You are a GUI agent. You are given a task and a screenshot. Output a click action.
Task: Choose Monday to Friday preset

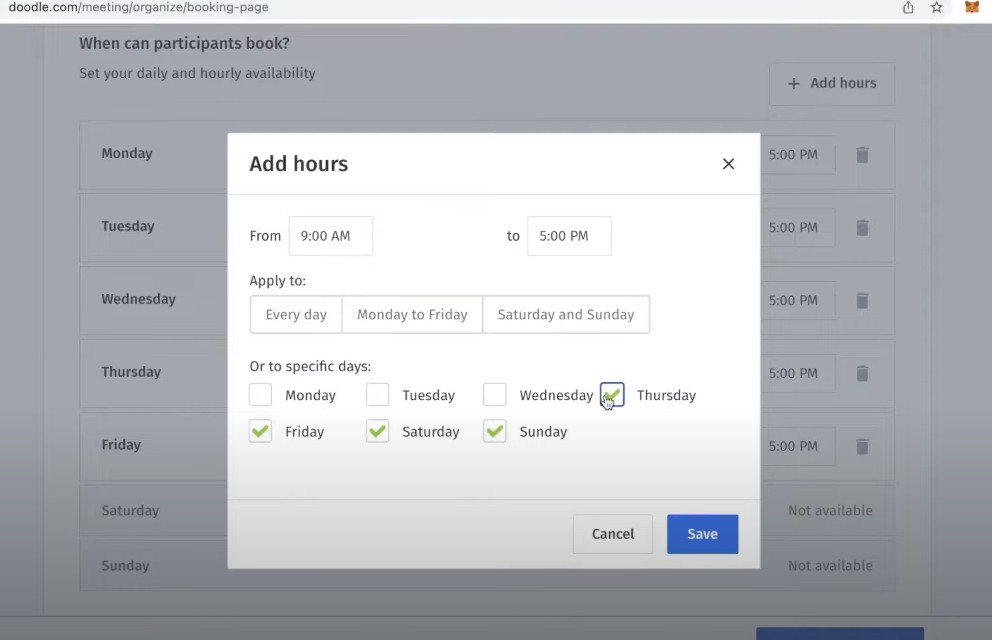pos(412,314)
